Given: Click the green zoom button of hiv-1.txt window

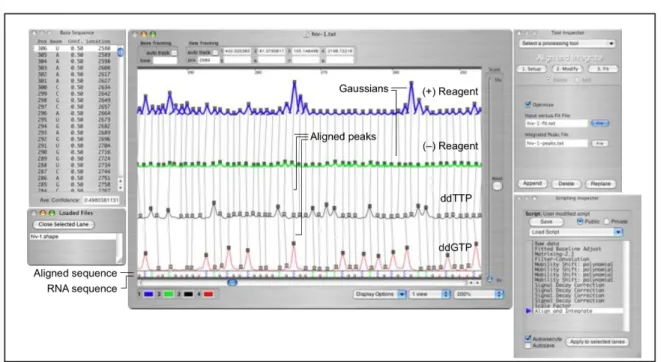Looking at the screenshot, I should 153,34.
